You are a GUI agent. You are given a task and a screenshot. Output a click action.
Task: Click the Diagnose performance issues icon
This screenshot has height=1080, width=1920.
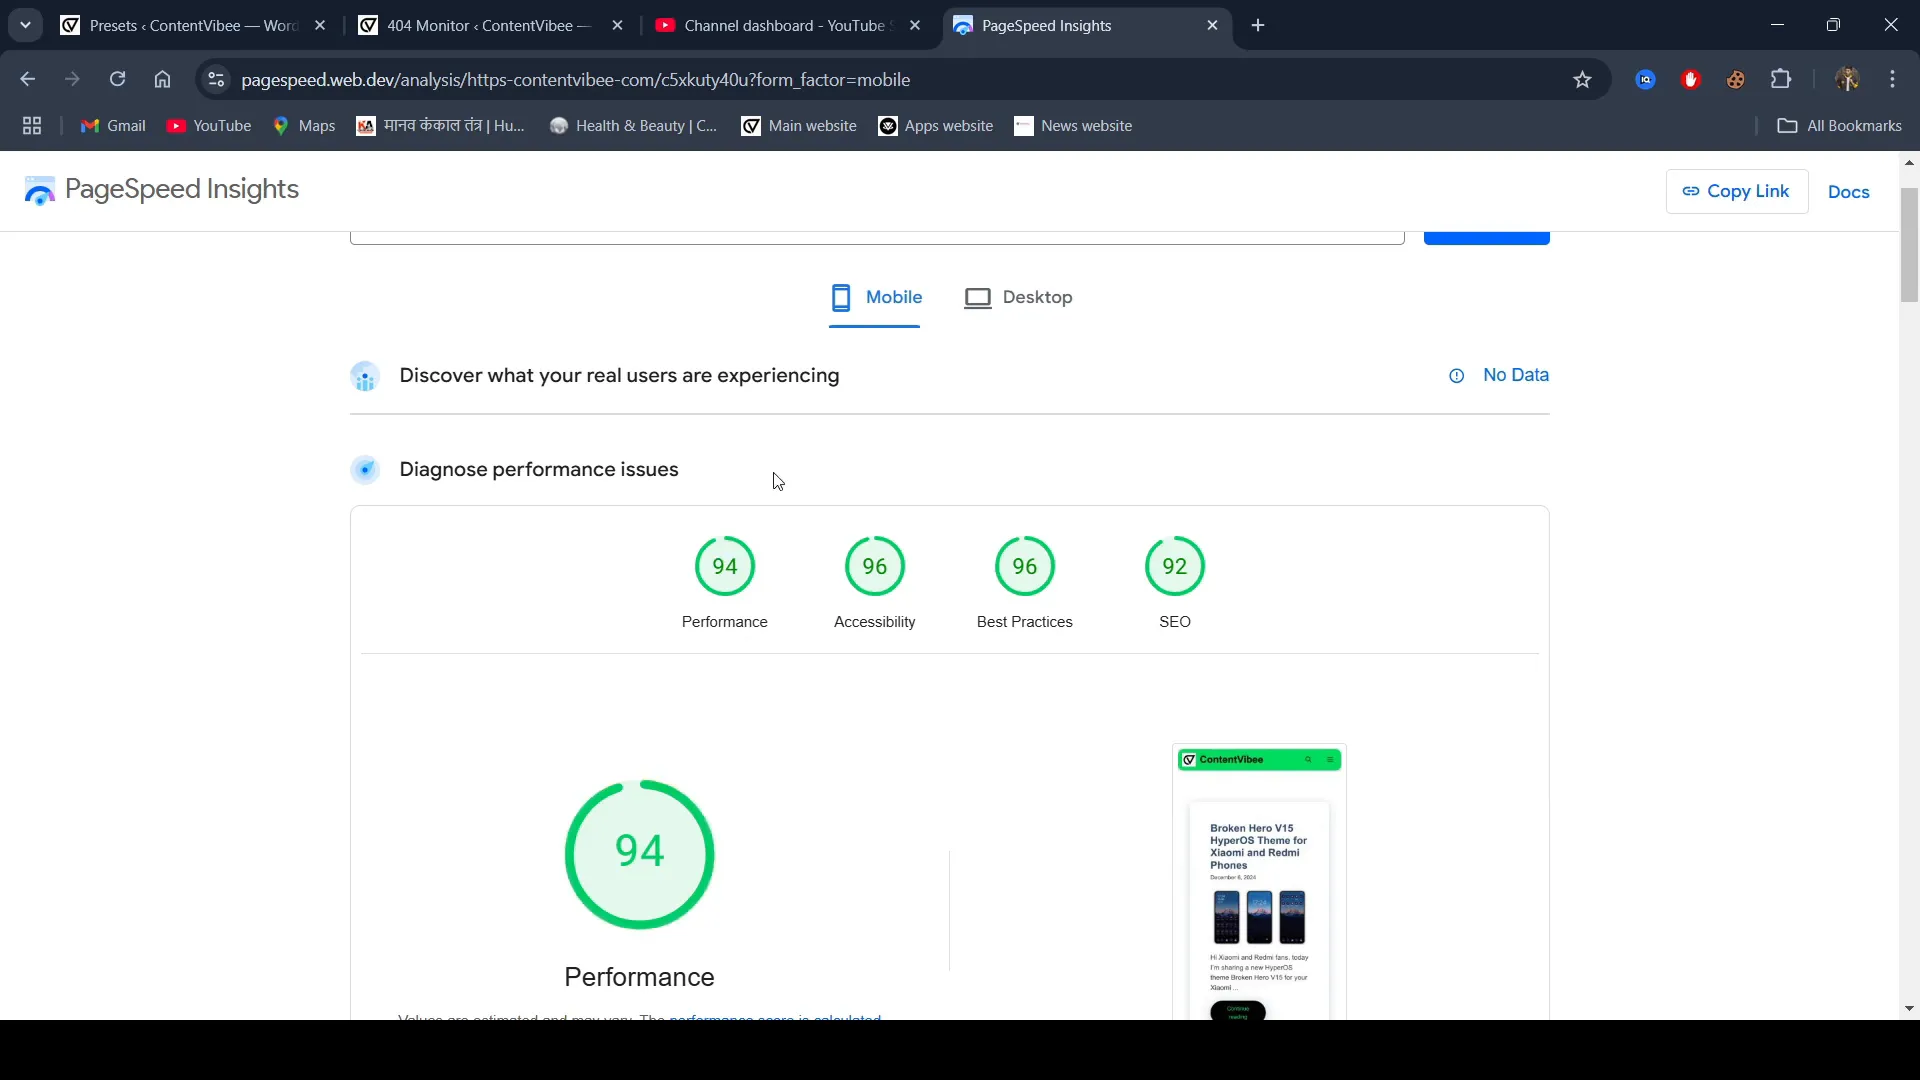(x=365, y=469)
